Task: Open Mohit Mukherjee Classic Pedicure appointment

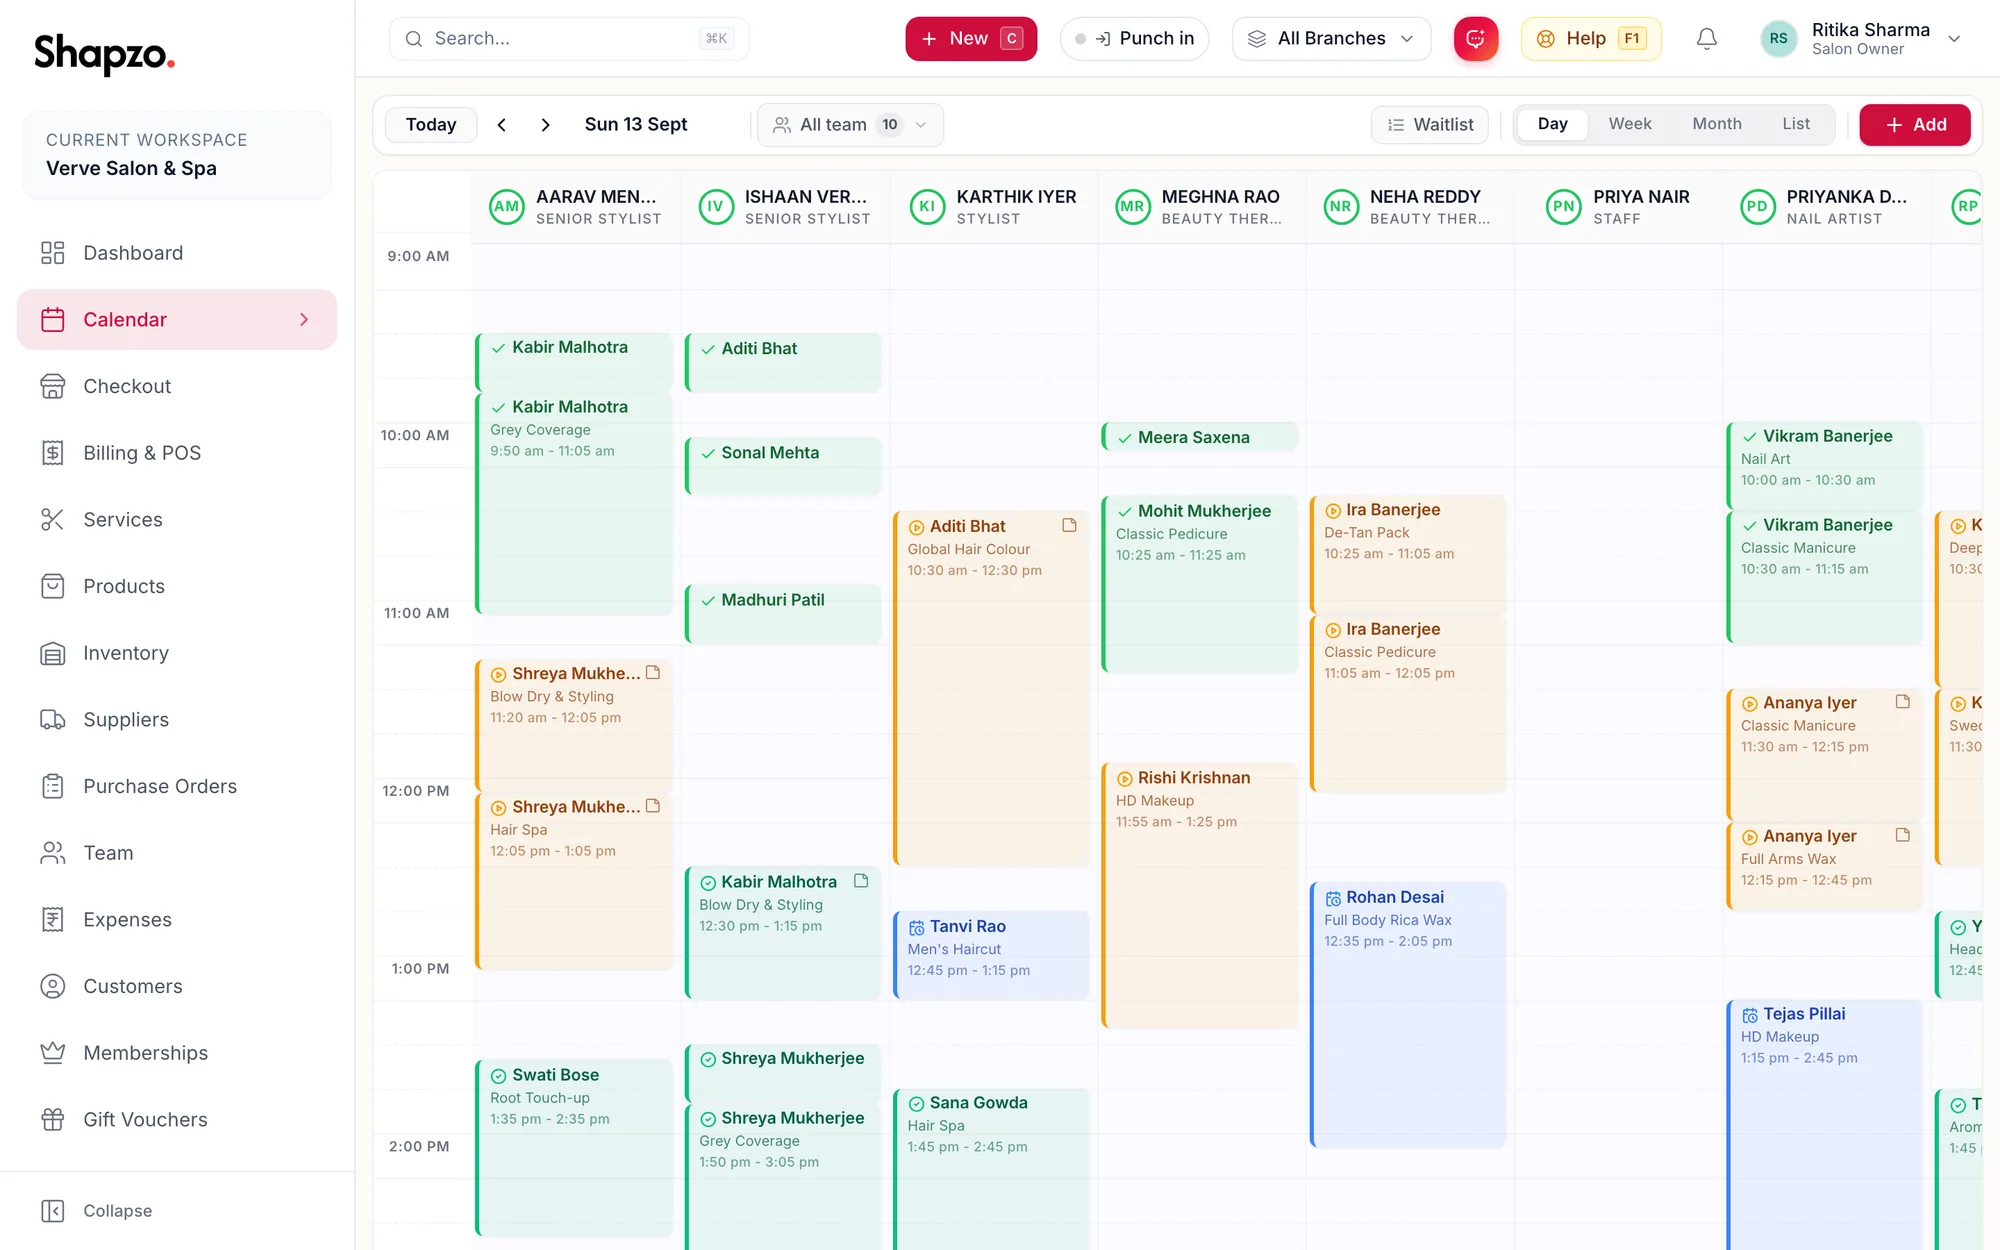Action: 1199,584
